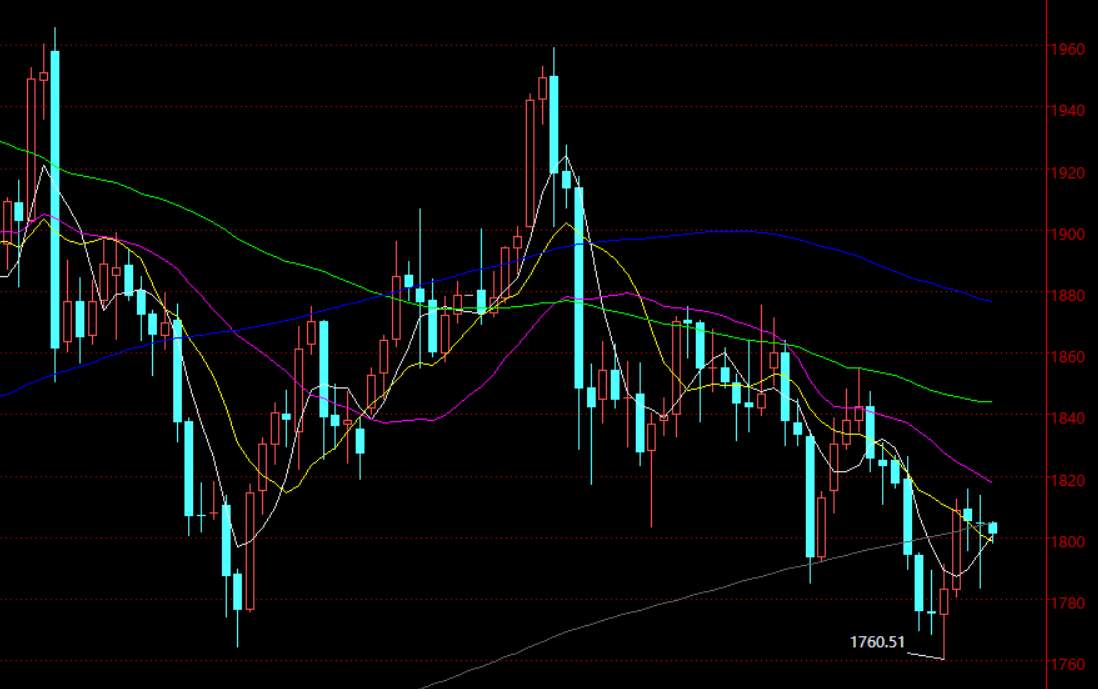
Task: Click the 1760 price axis label
Action: pos(1068,664)
